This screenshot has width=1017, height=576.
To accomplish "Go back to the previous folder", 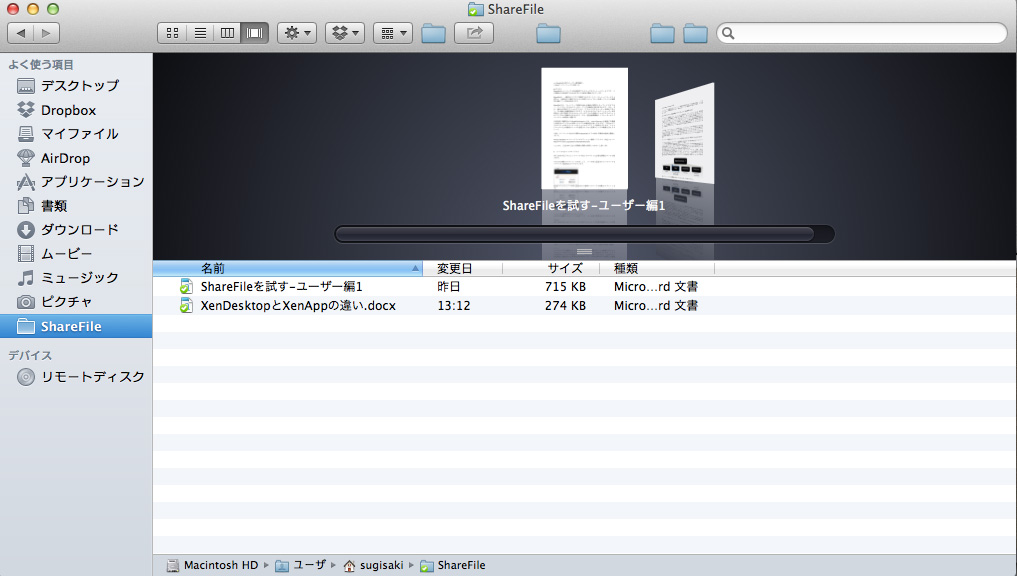I will (x=21, y=33).
